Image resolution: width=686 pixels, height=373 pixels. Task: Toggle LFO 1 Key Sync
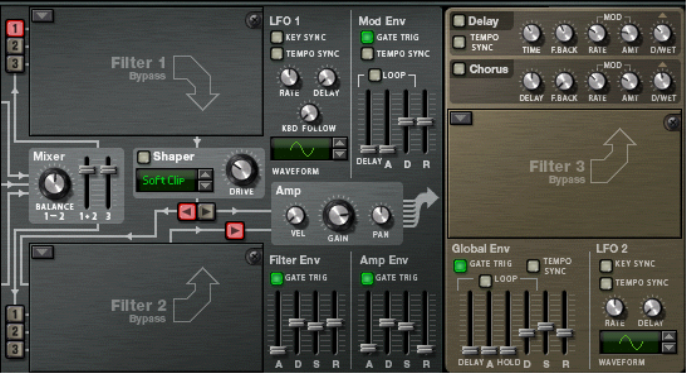(x=276, y=37)
